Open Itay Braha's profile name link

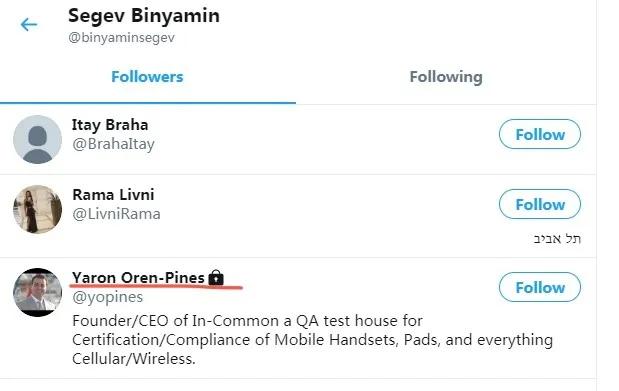coord(110,125)
